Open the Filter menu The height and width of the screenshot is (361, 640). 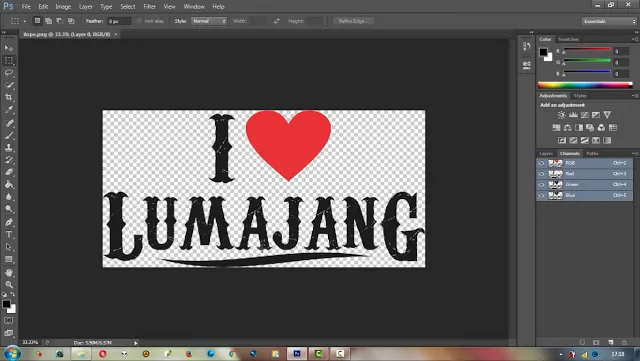click(149, 7)
